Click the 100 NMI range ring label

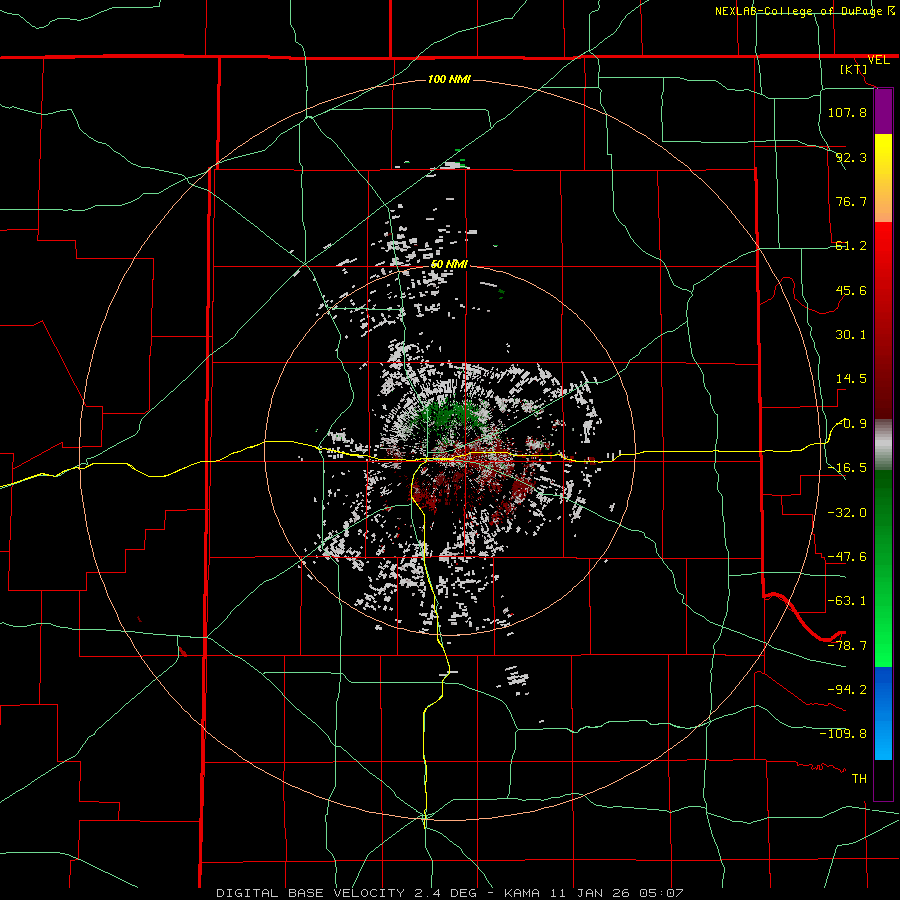449,79
